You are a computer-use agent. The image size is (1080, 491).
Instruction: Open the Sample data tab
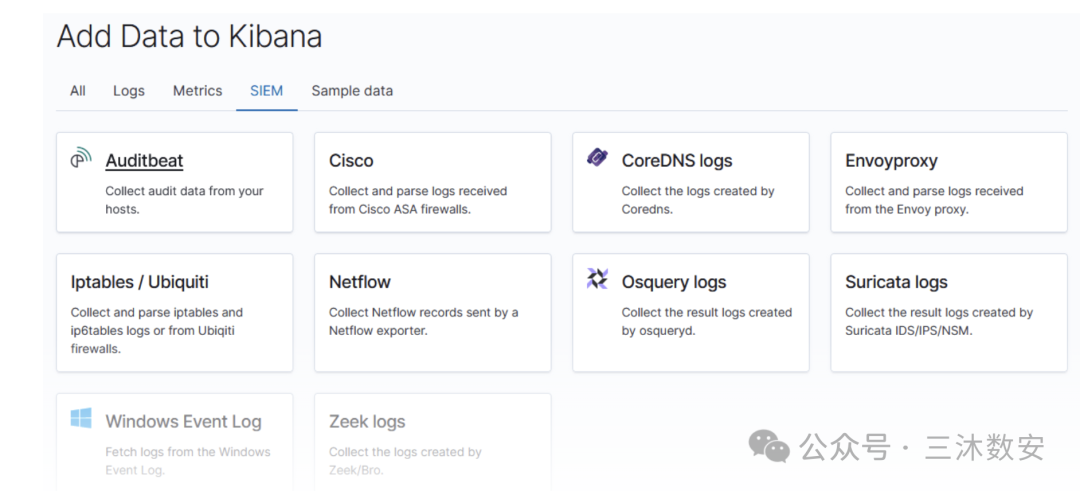[352, 91]
